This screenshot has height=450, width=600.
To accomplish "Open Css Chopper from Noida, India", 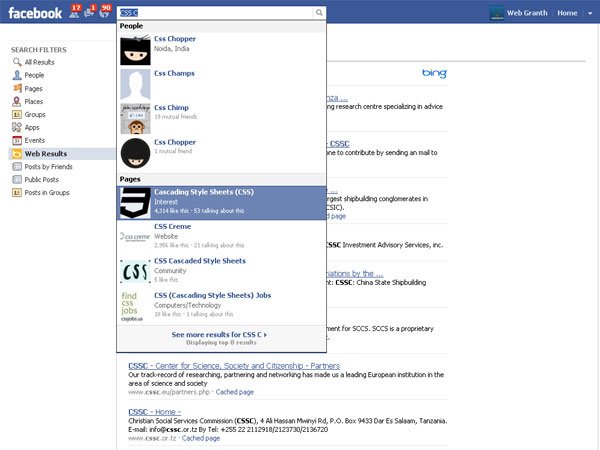I will click(x=221, y=50).
